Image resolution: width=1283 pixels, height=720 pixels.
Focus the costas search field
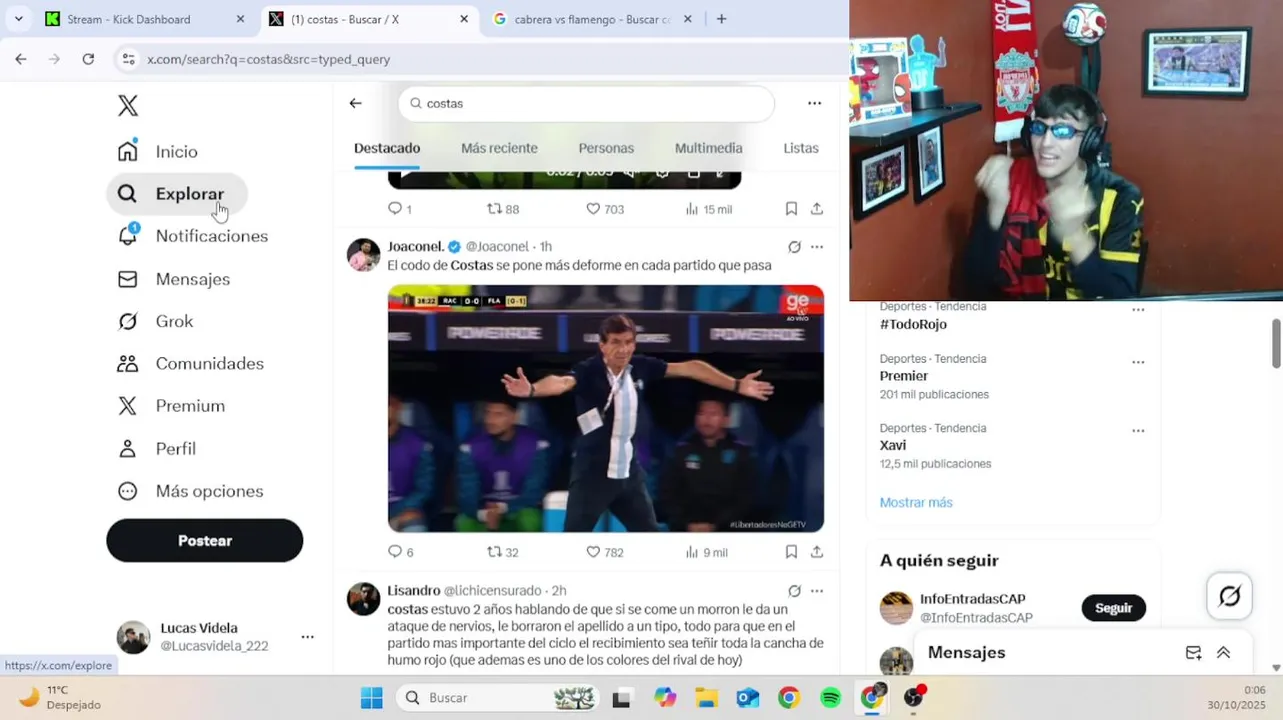[586, 103]
